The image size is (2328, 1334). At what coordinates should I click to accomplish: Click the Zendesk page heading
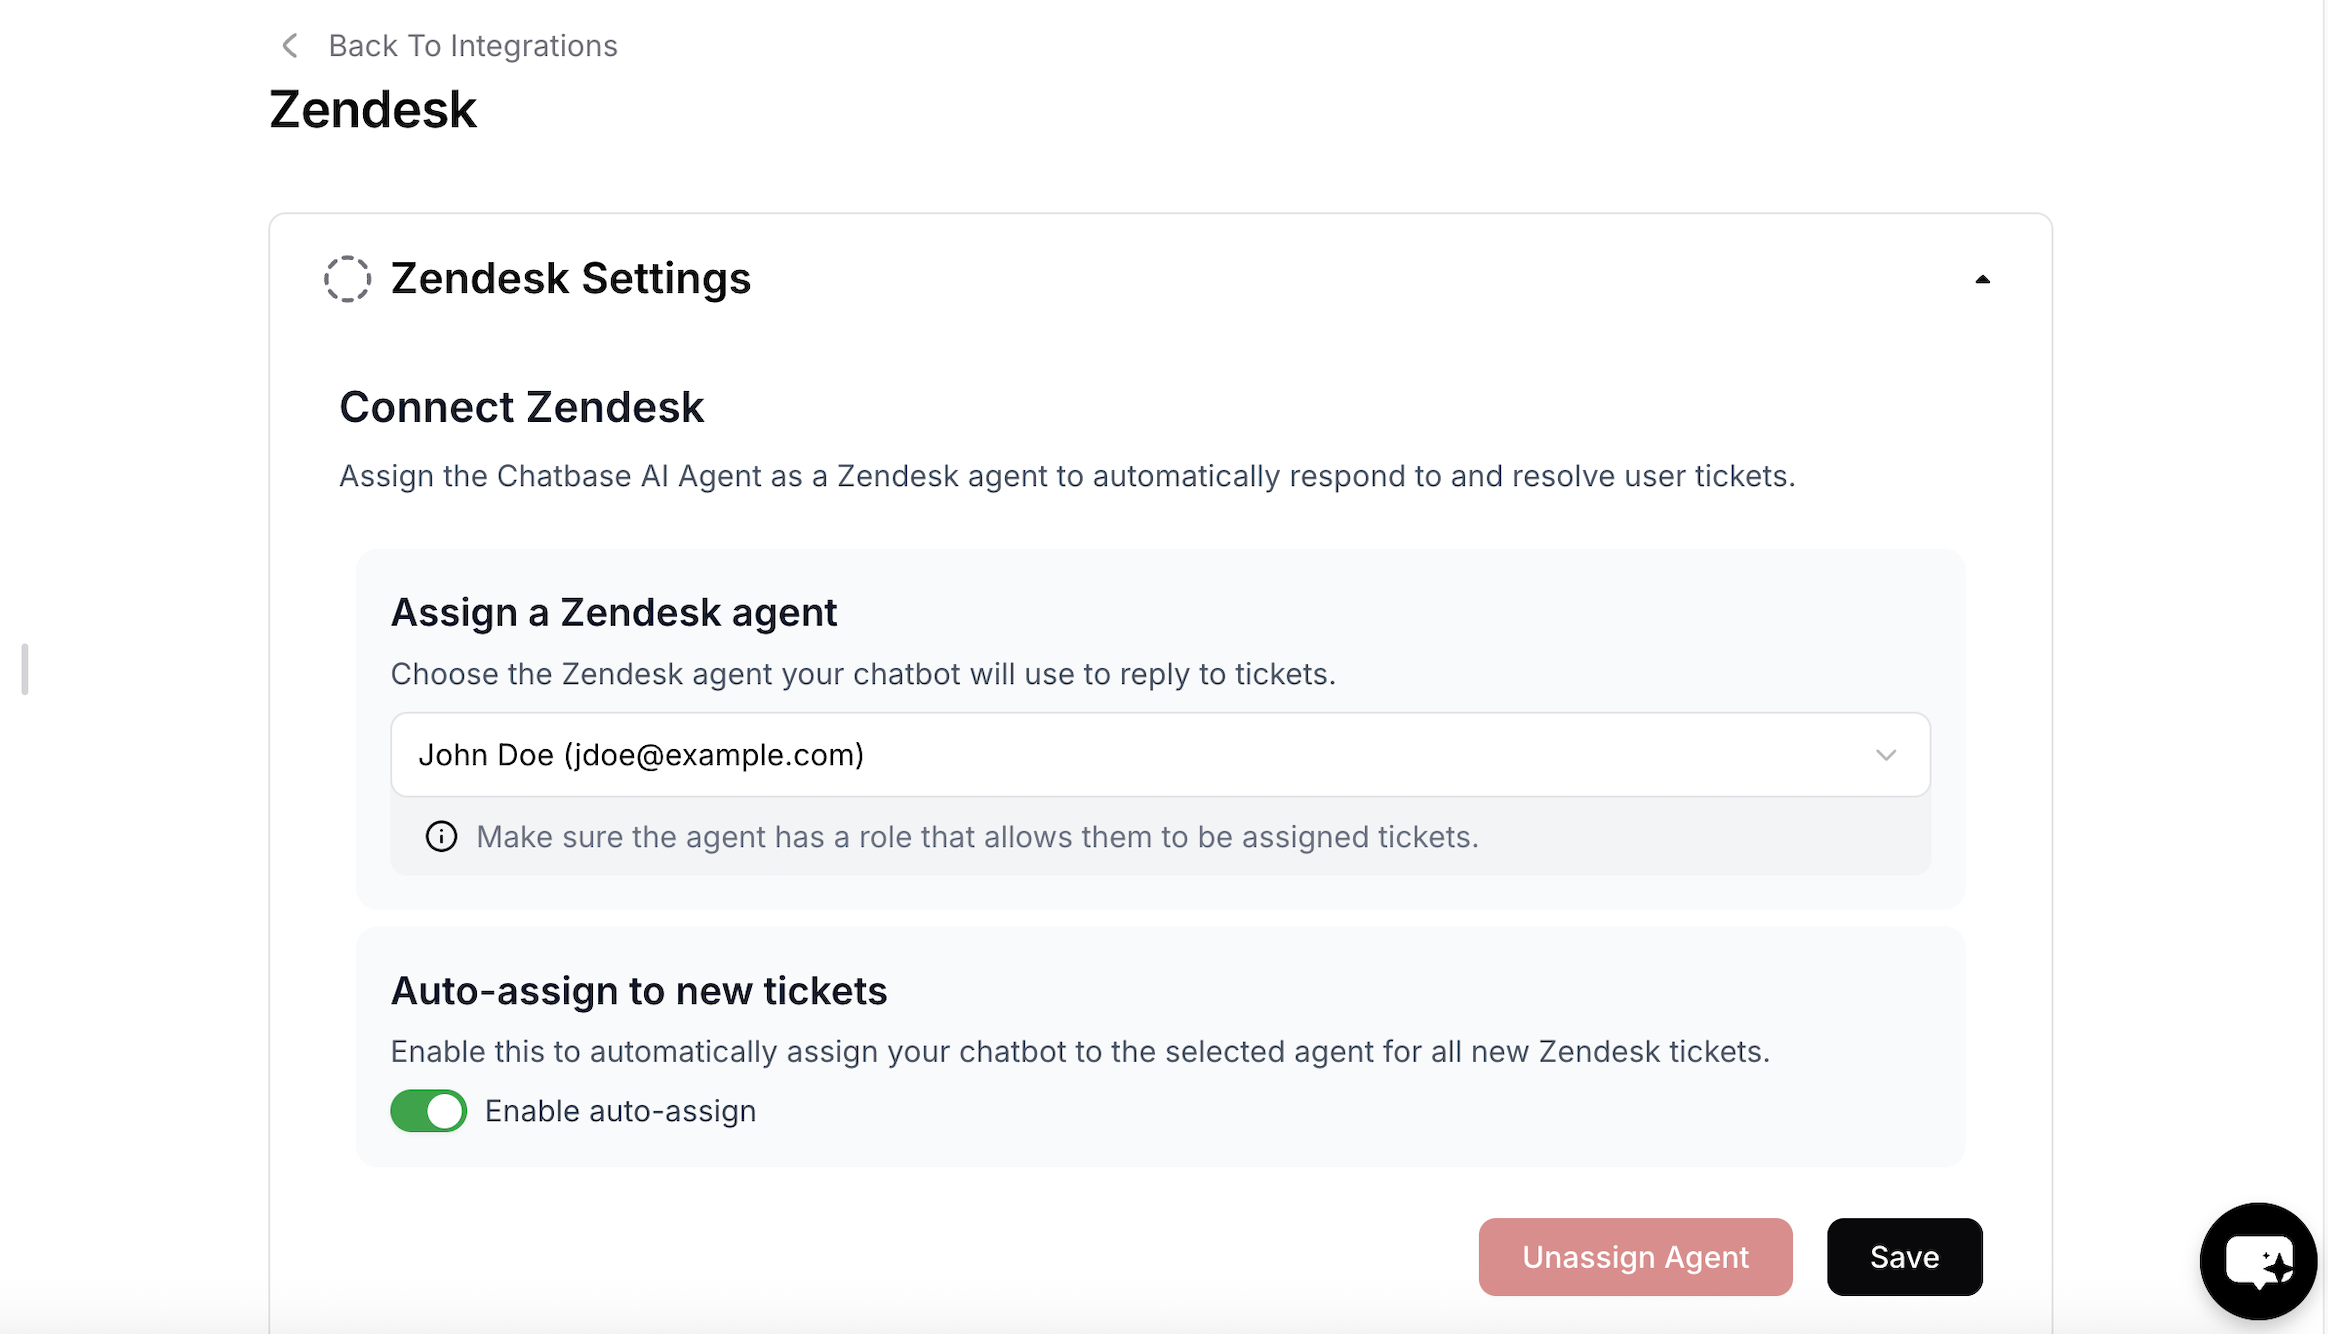pyautogui.click(x=373, y=108)
